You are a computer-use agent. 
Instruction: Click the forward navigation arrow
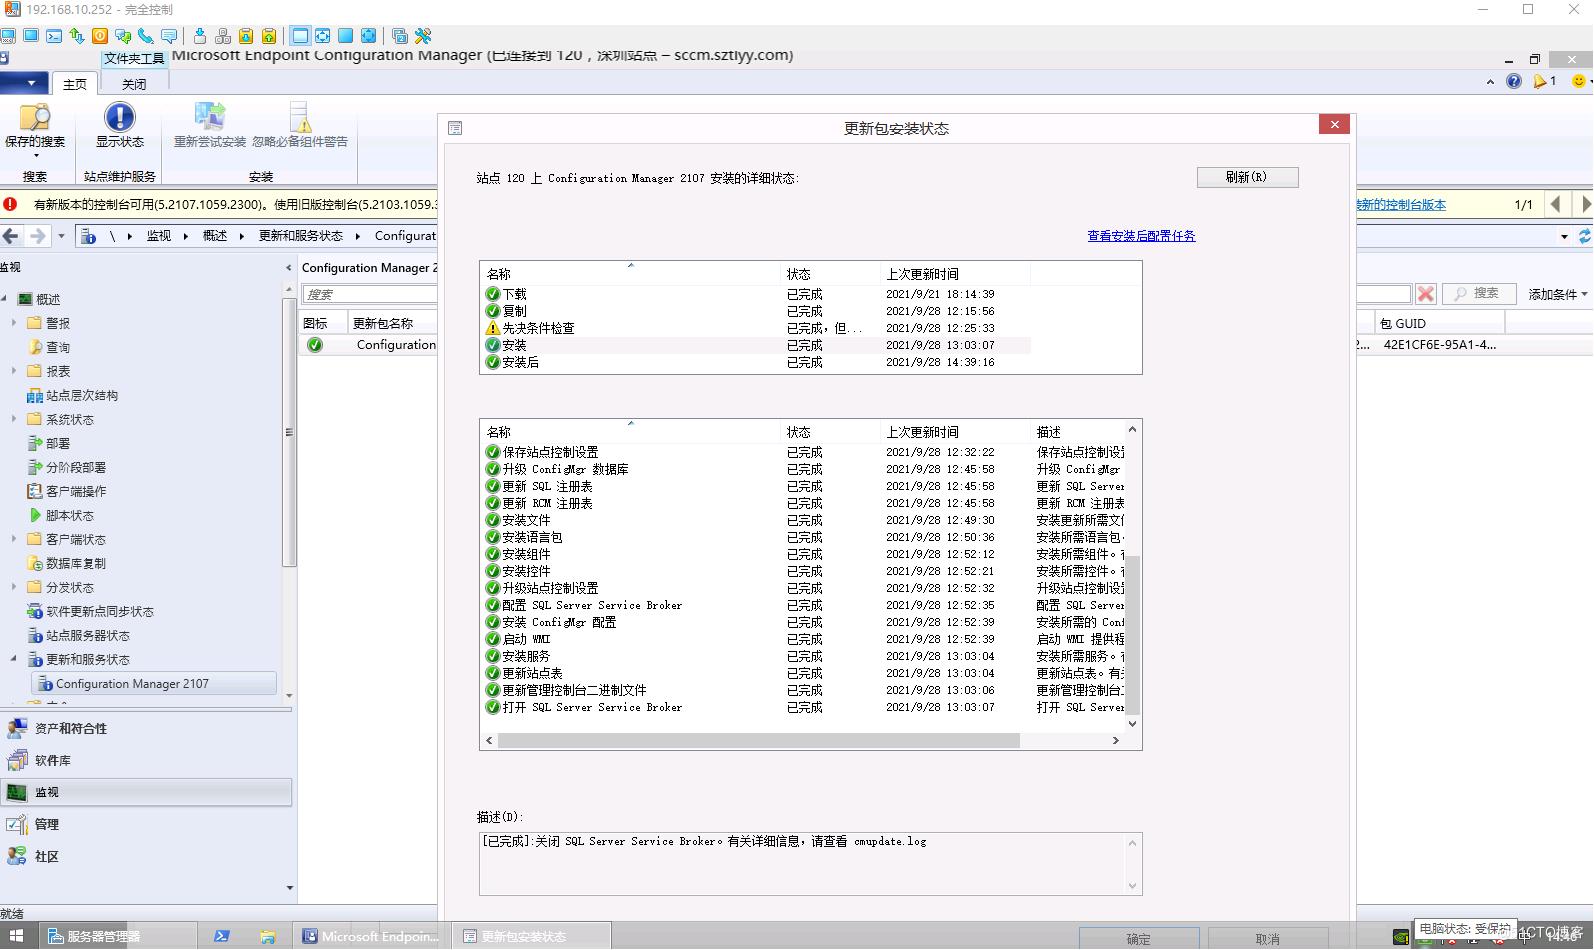pyautogui.click(x=37, y=236)
